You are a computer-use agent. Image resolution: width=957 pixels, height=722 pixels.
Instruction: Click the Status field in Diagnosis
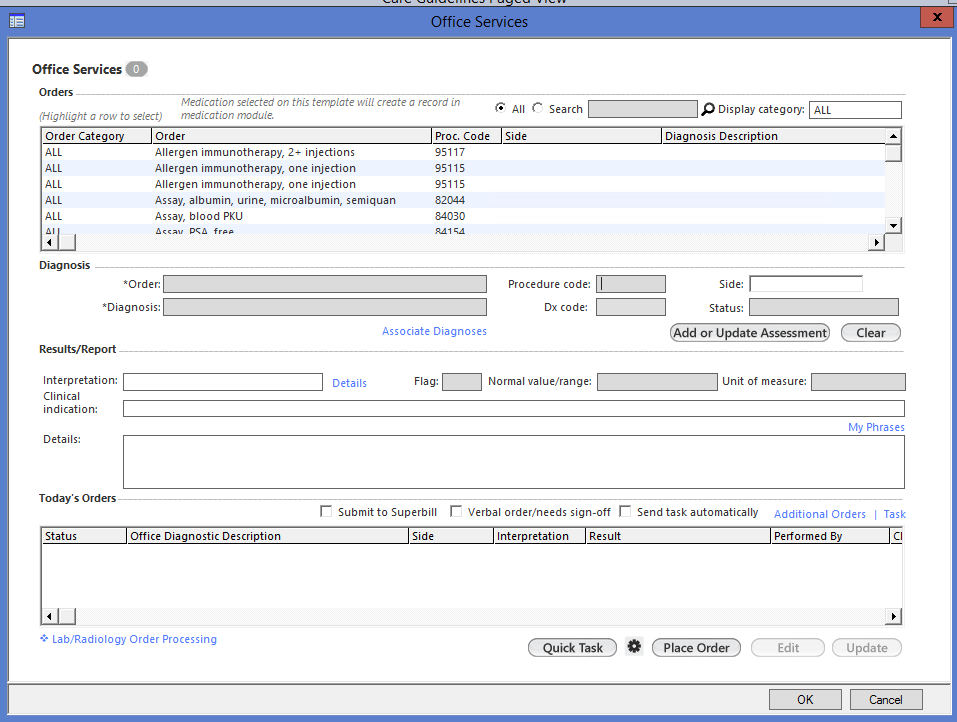tap(824, 308)
